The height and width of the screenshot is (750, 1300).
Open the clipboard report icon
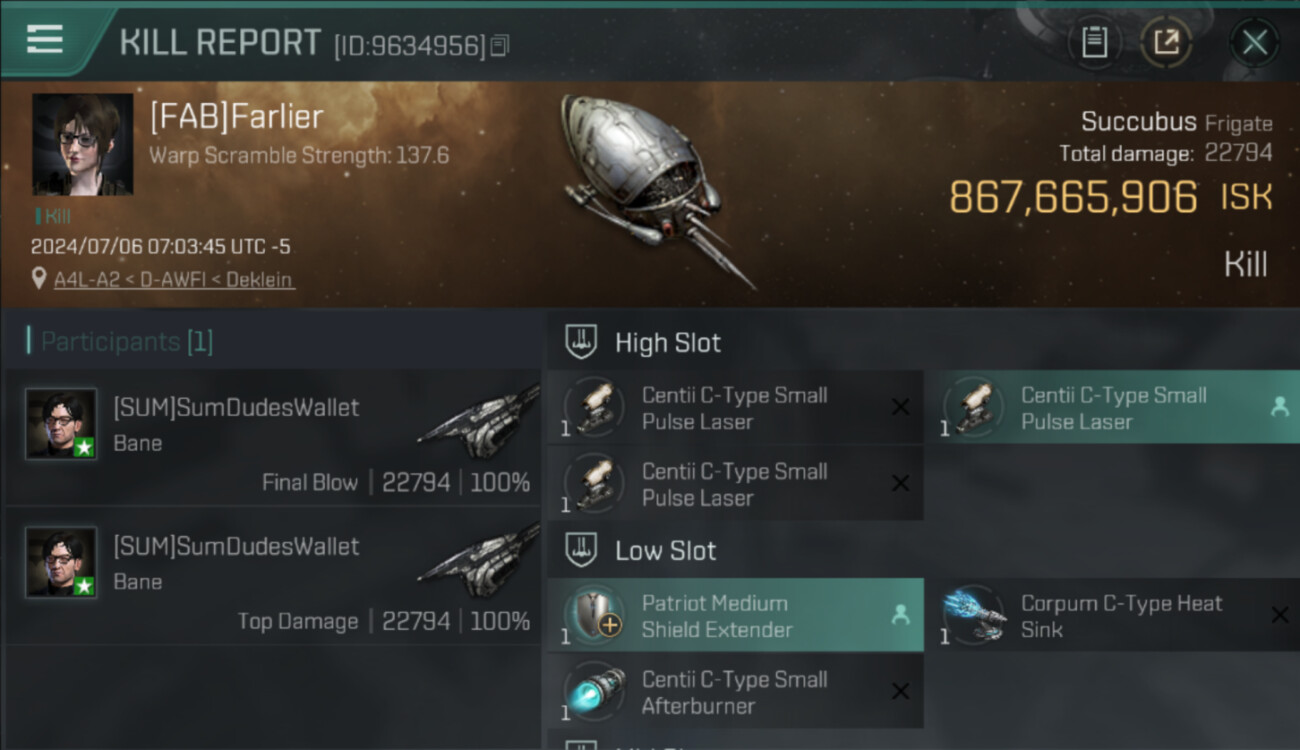coord(1095,42)
